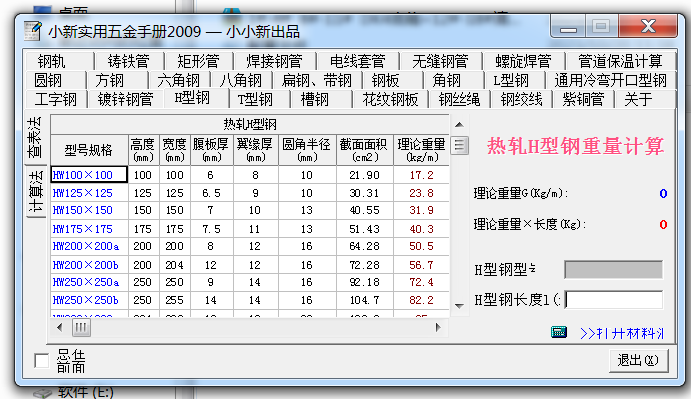Select row HW200×200b
This screenshot has width=691, height=399.
(x=250, y=265)
